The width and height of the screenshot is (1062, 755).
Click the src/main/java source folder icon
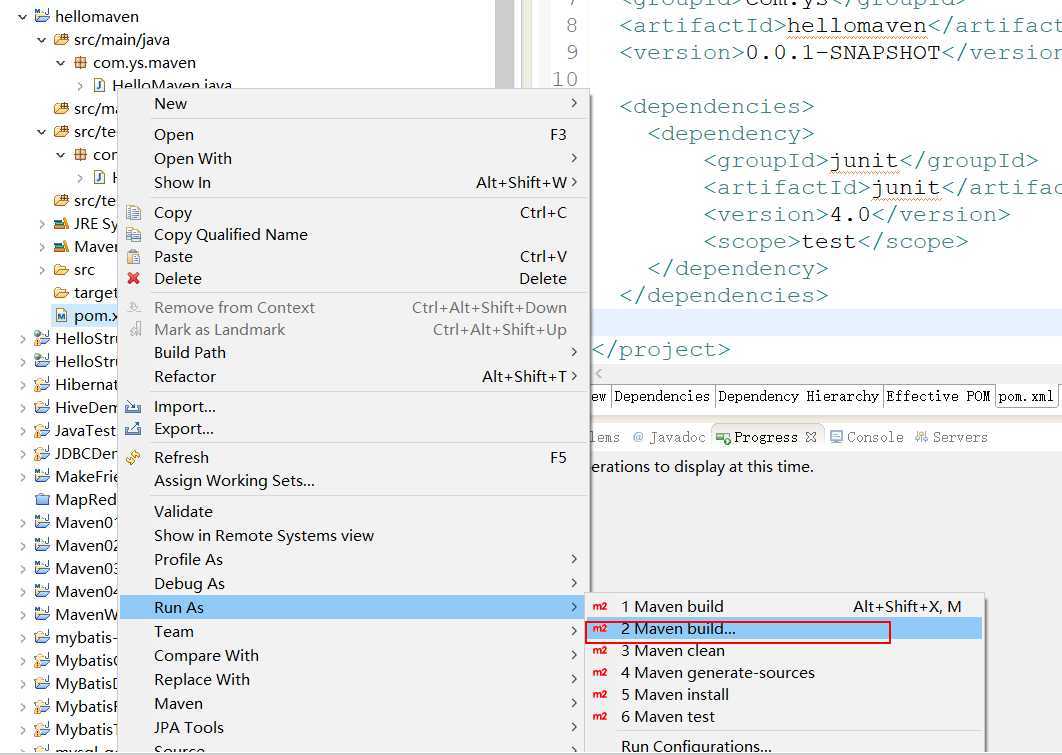pos(61,39)
